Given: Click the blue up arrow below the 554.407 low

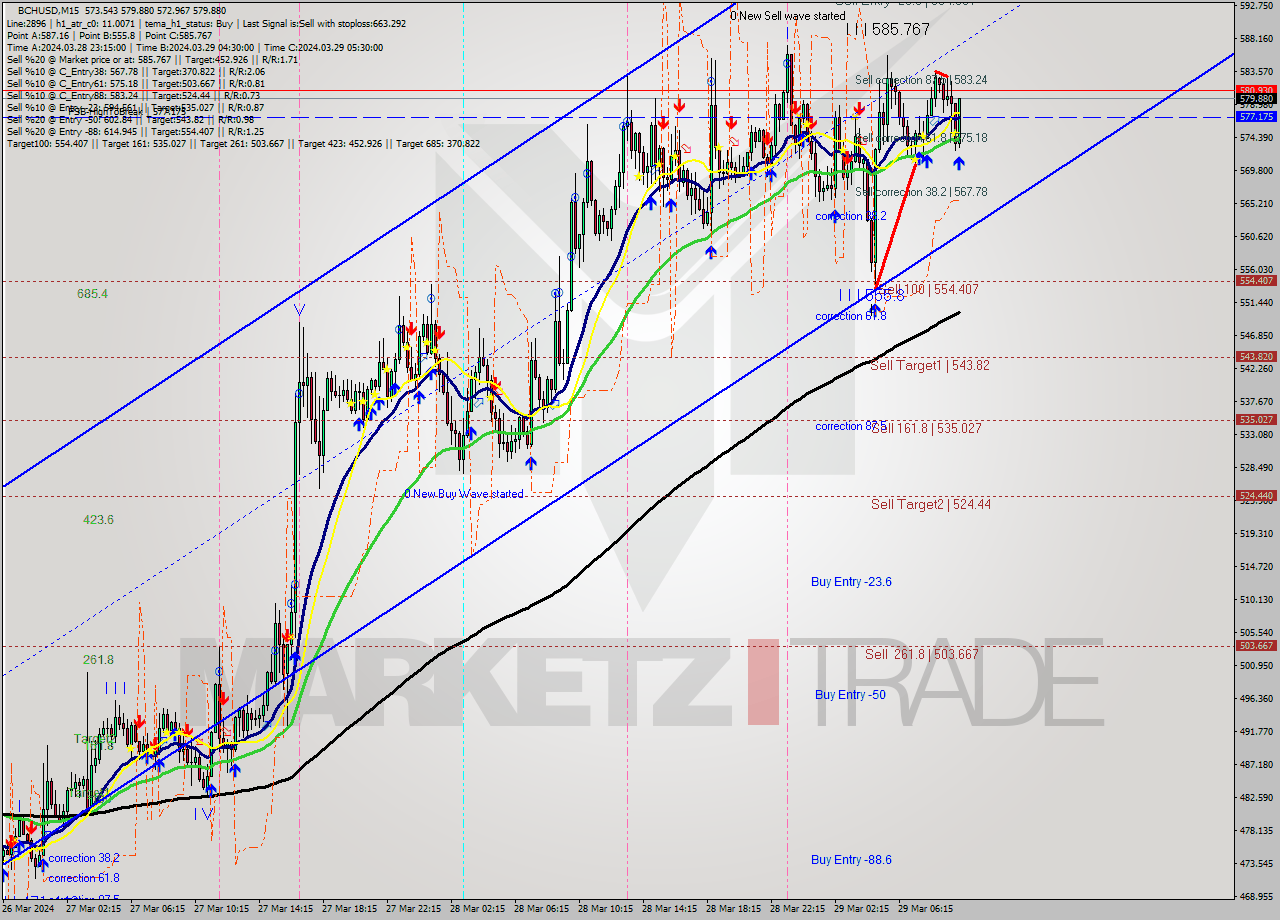Looking at the screenshot, I should point(874,310).
